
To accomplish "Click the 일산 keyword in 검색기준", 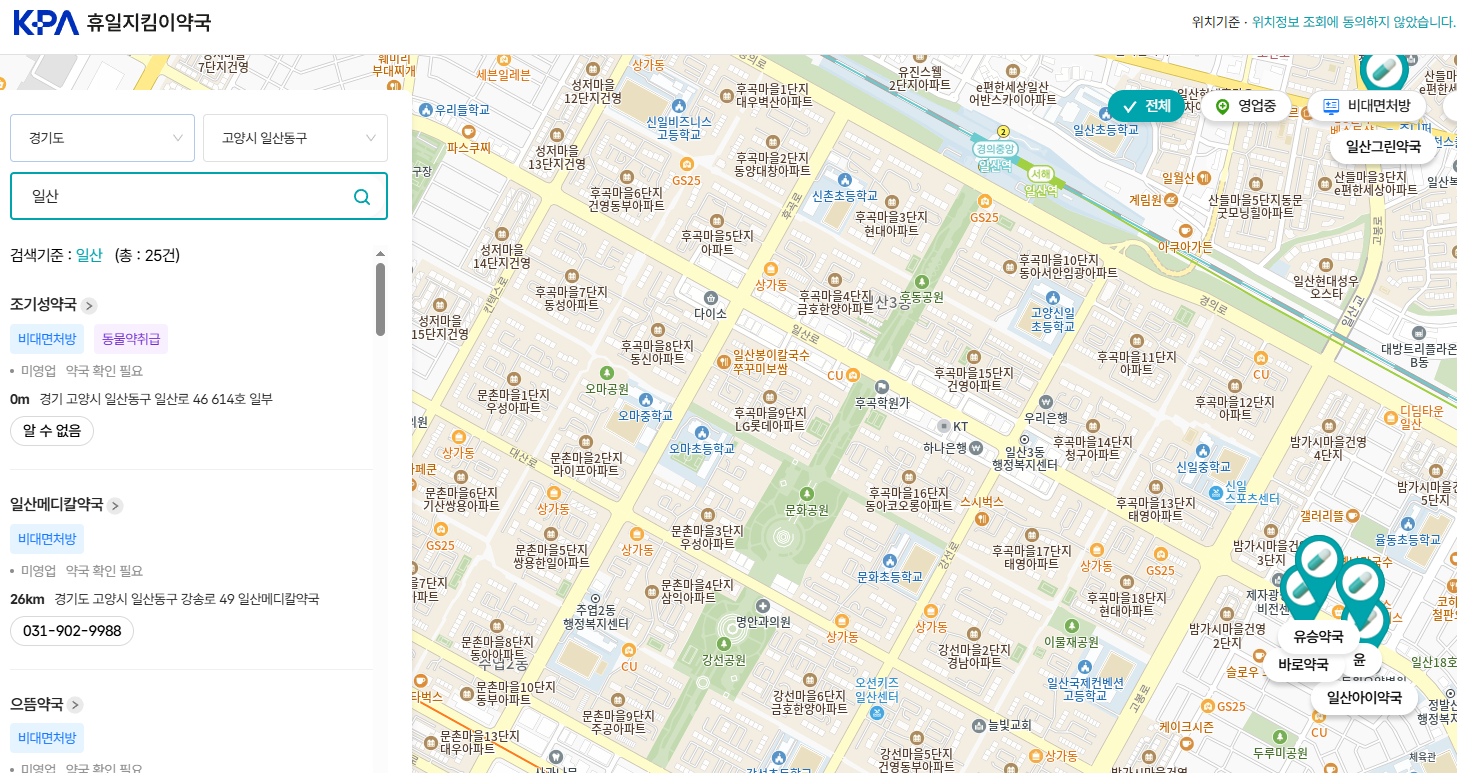I will [x=89, y=255].
